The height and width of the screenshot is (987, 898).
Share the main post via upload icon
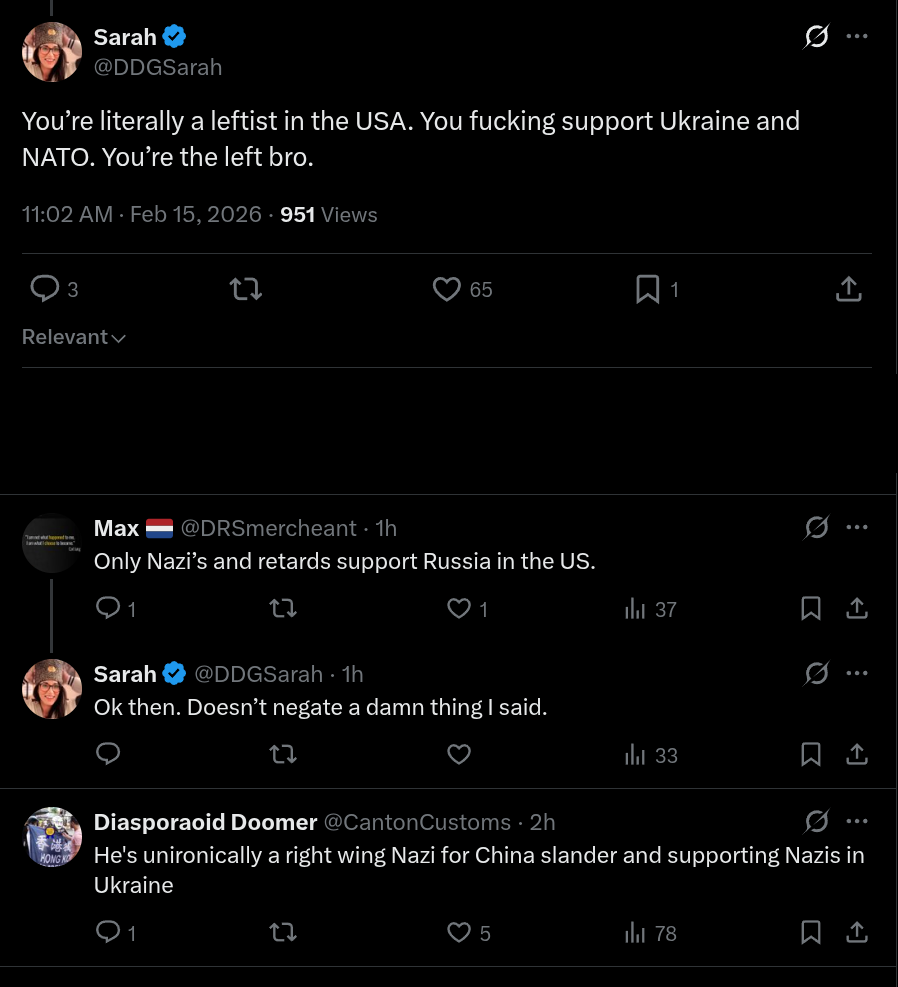[848, 289]
